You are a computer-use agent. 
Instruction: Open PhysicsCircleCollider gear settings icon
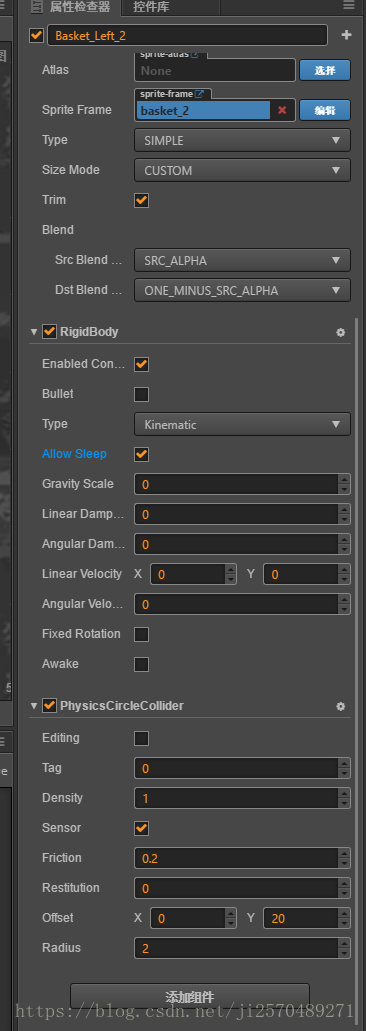pyautogui.click(x=340, y=706)
